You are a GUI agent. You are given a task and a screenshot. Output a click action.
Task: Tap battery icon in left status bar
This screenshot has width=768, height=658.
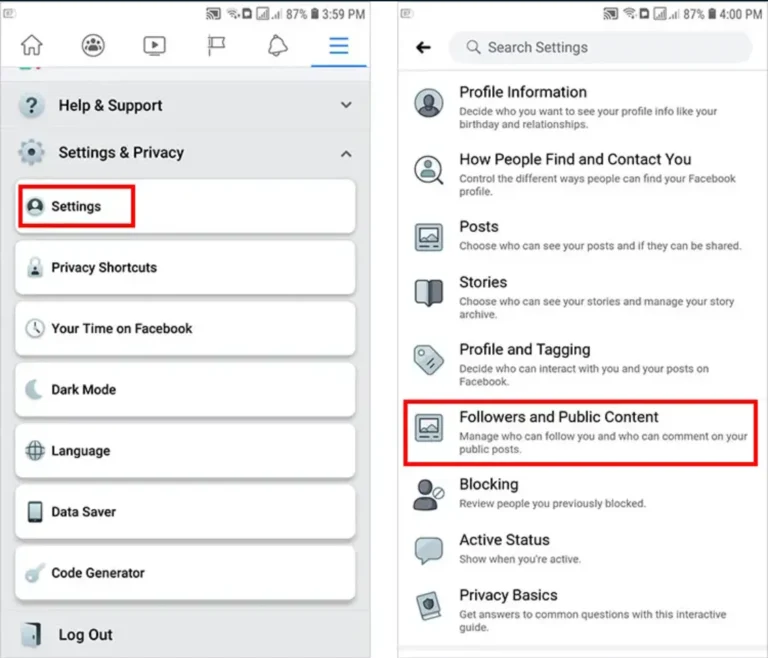314,14
